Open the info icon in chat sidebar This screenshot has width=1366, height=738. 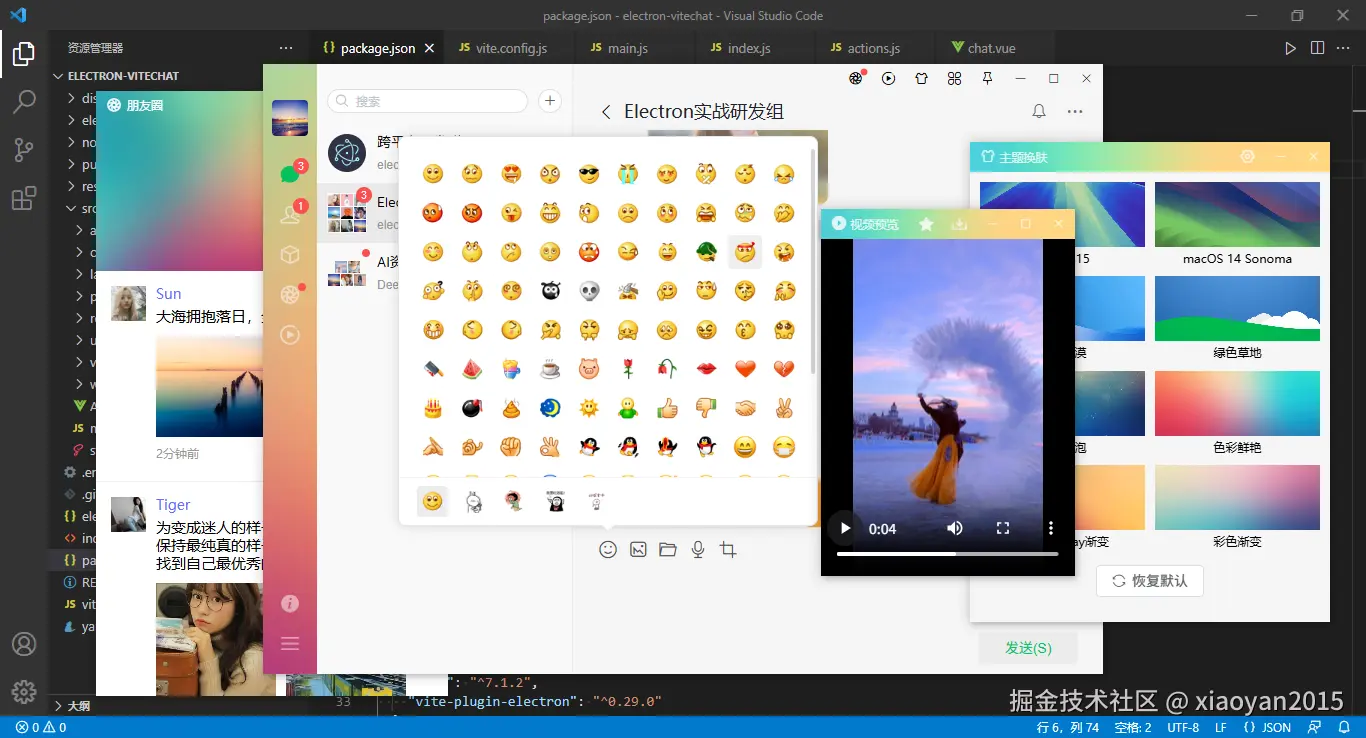click(x=290, y=603)
